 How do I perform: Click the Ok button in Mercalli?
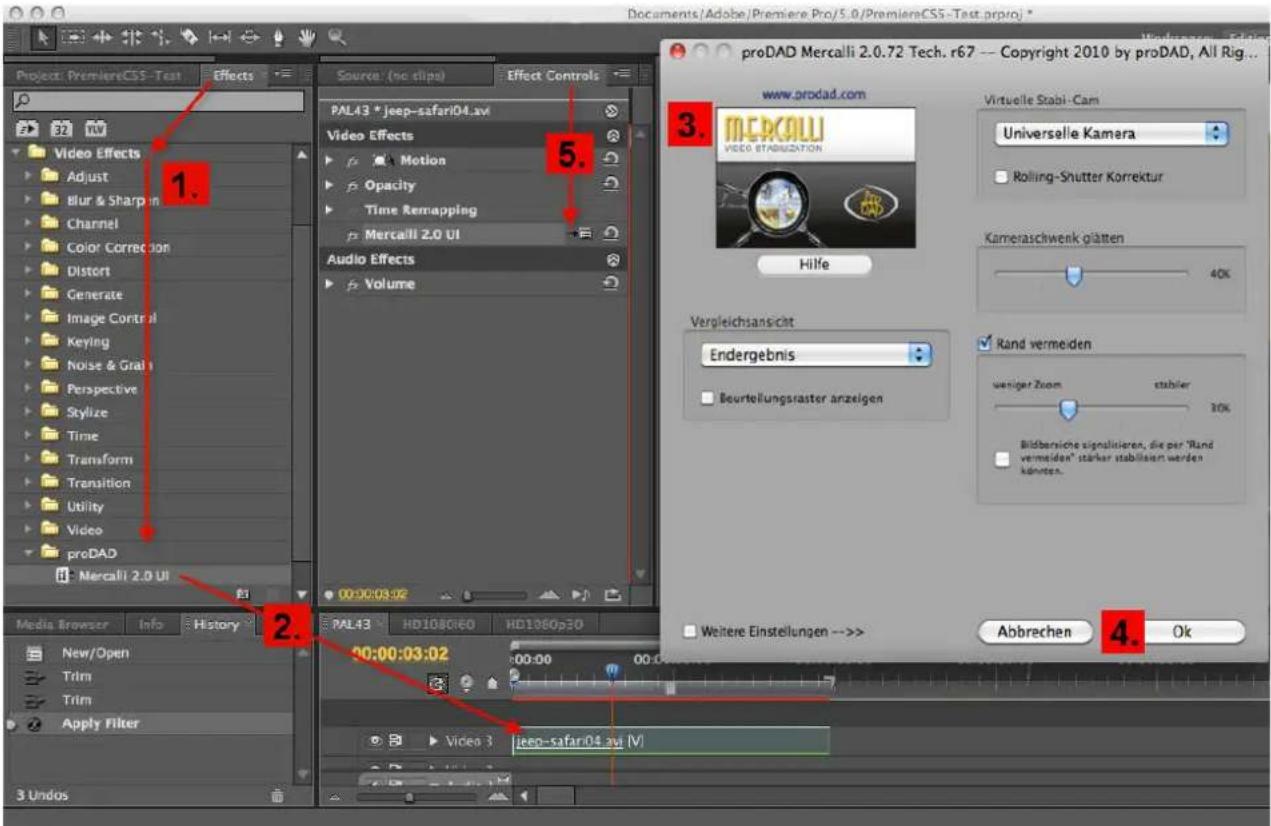point(1181,632)
